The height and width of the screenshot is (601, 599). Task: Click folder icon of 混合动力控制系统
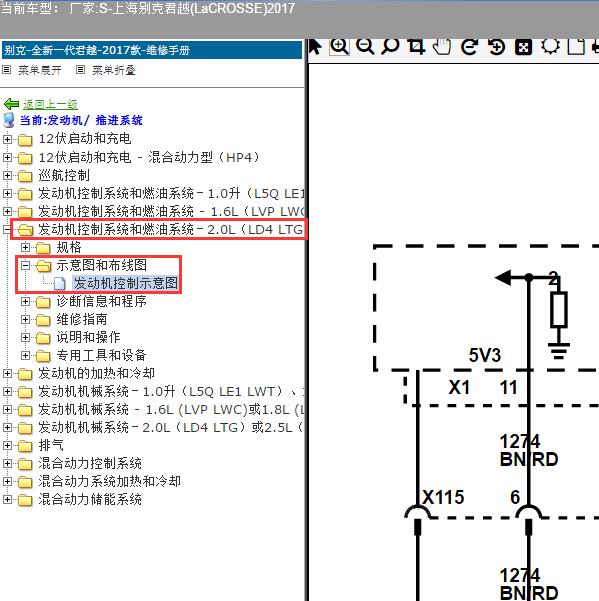25,464
